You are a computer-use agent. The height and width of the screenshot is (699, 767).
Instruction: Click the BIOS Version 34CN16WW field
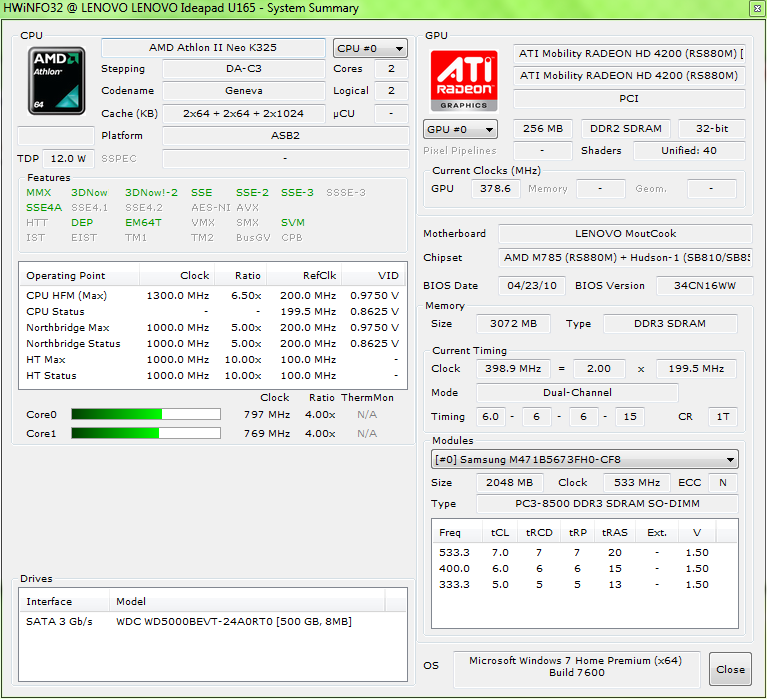[704, 286]
